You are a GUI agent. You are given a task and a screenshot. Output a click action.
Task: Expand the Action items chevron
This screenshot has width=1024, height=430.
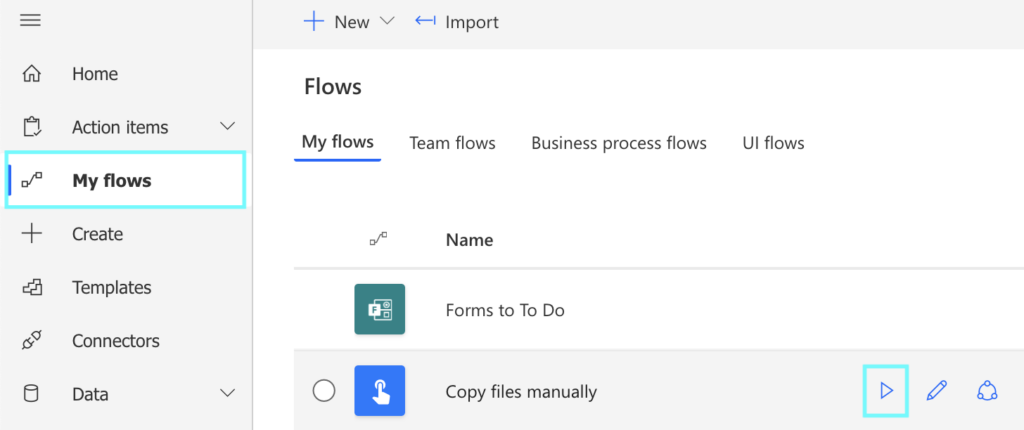click(x=227, y=126)
